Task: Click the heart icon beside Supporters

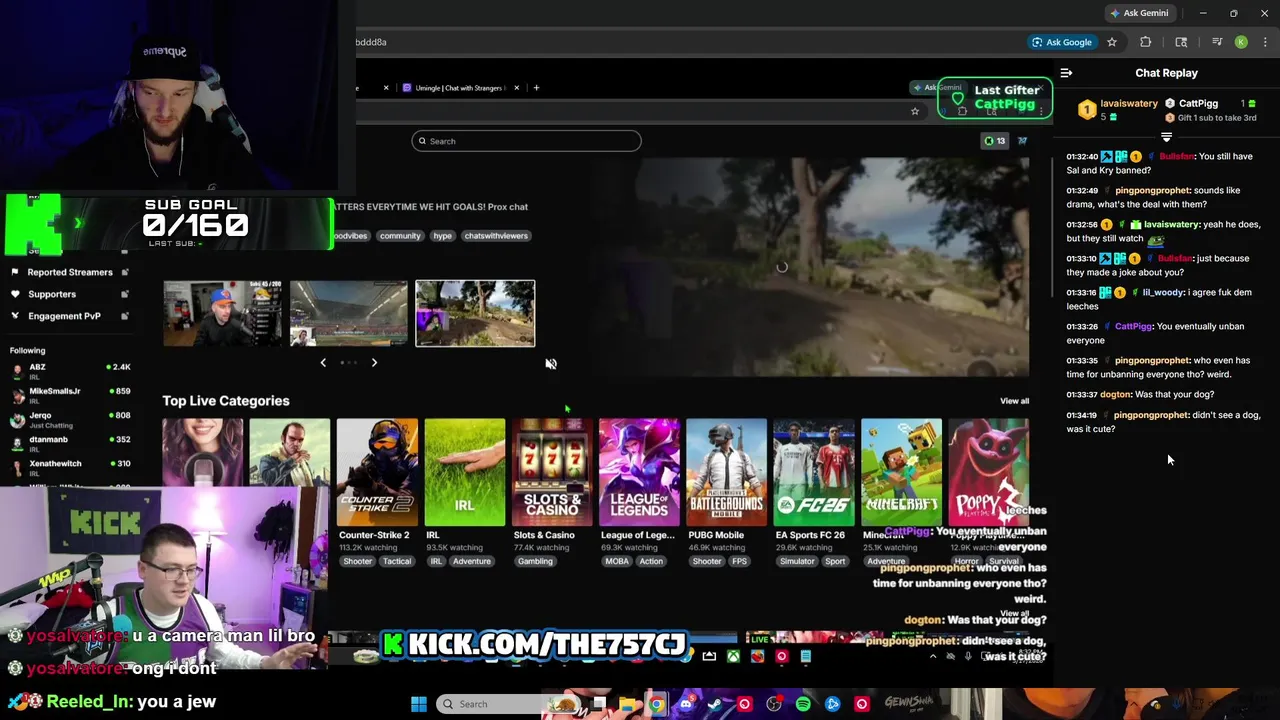Action: point(15,294)
